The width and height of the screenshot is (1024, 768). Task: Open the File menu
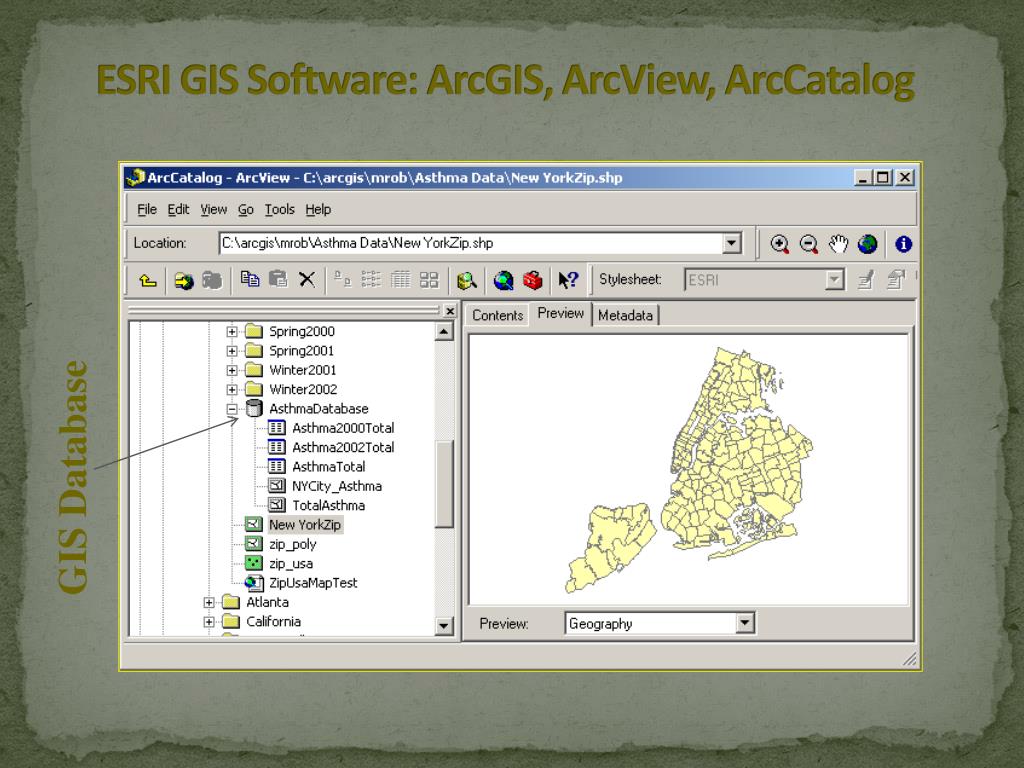147,210
